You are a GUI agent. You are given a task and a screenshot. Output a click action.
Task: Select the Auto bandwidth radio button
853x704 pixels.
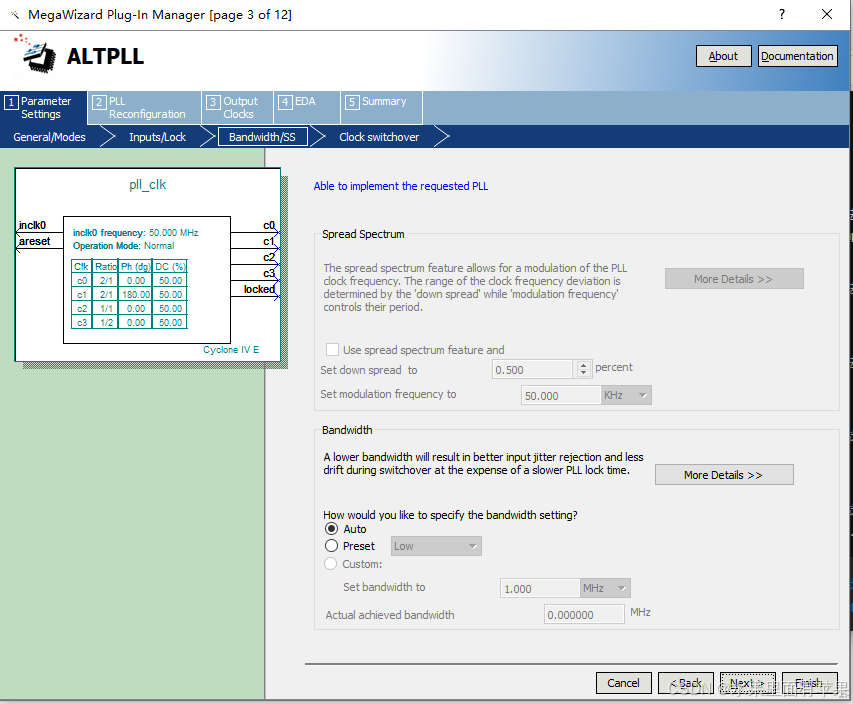tap(331, 529)
